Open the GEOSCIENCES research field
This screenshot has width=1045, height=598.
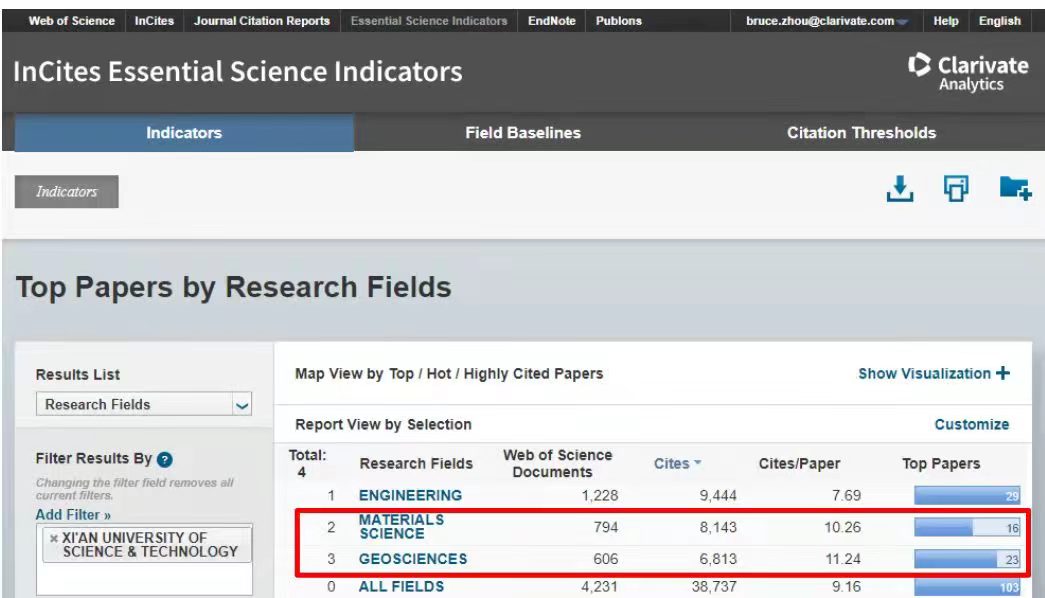(x=413, y=559)
